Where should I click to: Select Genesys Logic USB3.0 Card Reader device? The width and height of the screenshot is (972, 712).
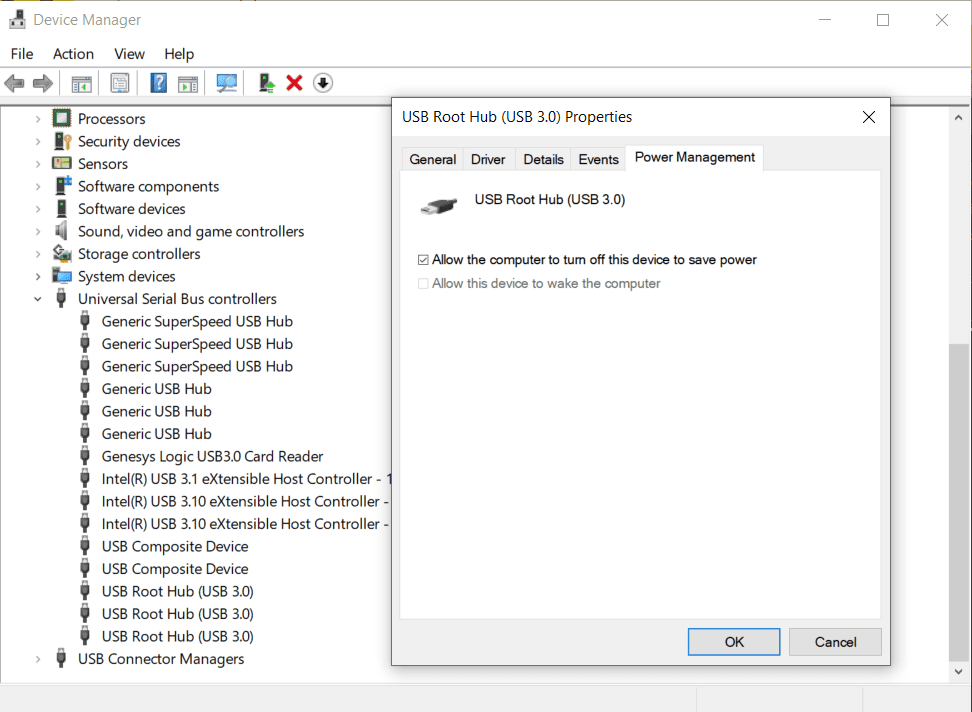pos(212,455)
